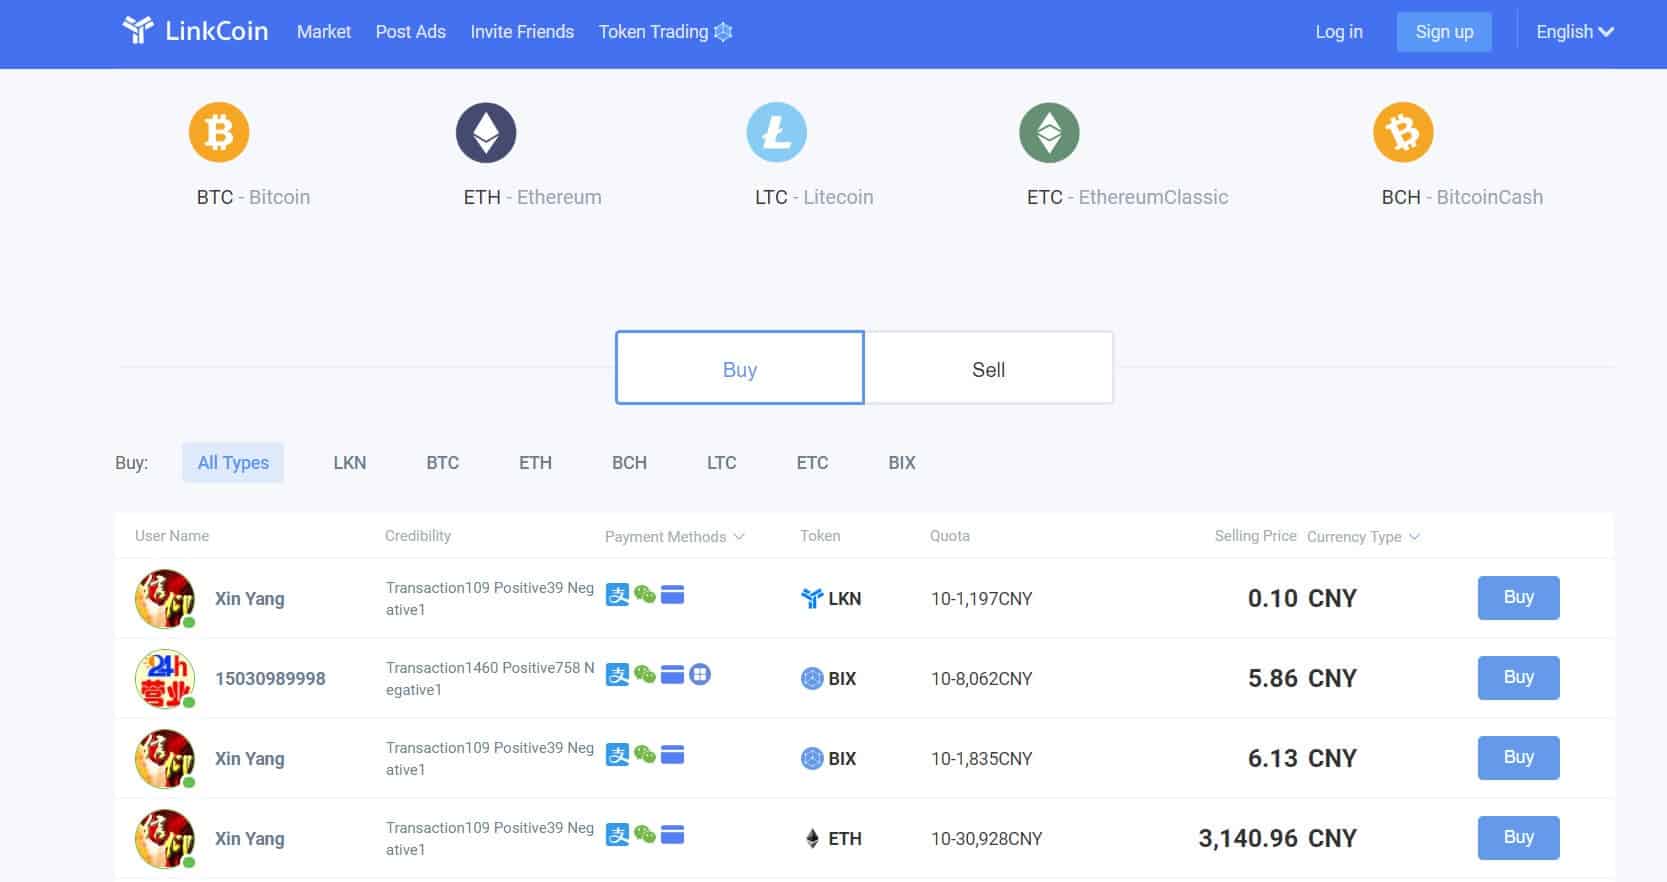Viewport: 1667px width, 882px height.
Task: Click Alipay icon in 15030989998 row
Action: tap(618, 675)
